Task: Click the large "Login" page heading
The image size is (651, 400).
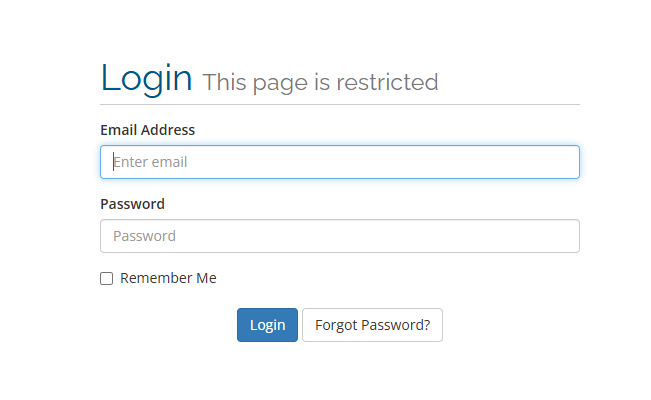Action: click(146, 78)
